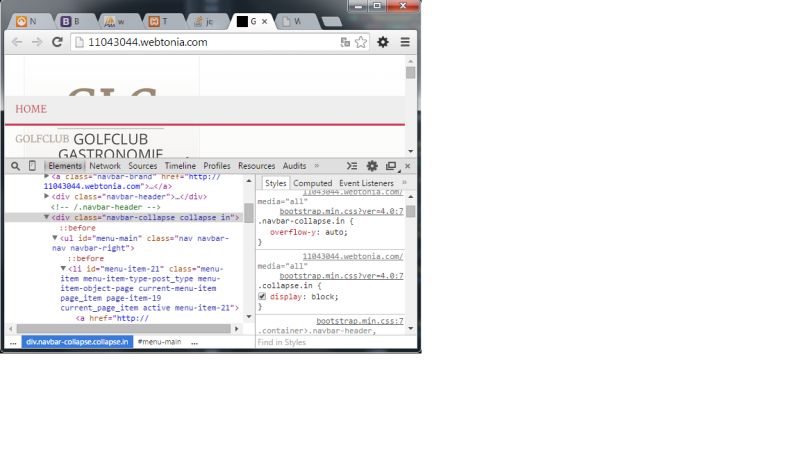Collapse the ul menu-main node
The height and width of the screenshot is (450, 800).
[55, 238]
